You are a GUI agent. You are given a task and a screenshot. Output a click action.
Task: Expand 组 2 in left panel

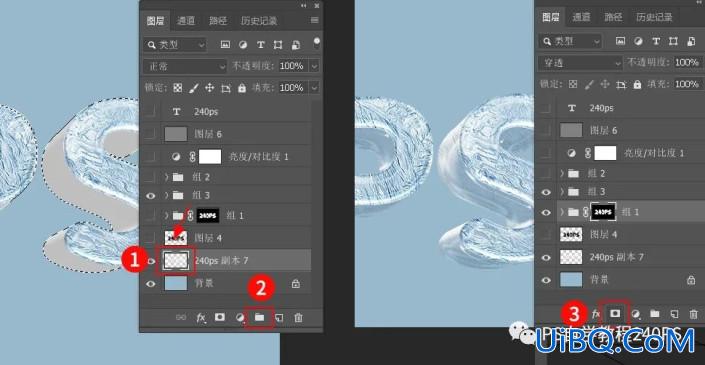tap(166, 177)
